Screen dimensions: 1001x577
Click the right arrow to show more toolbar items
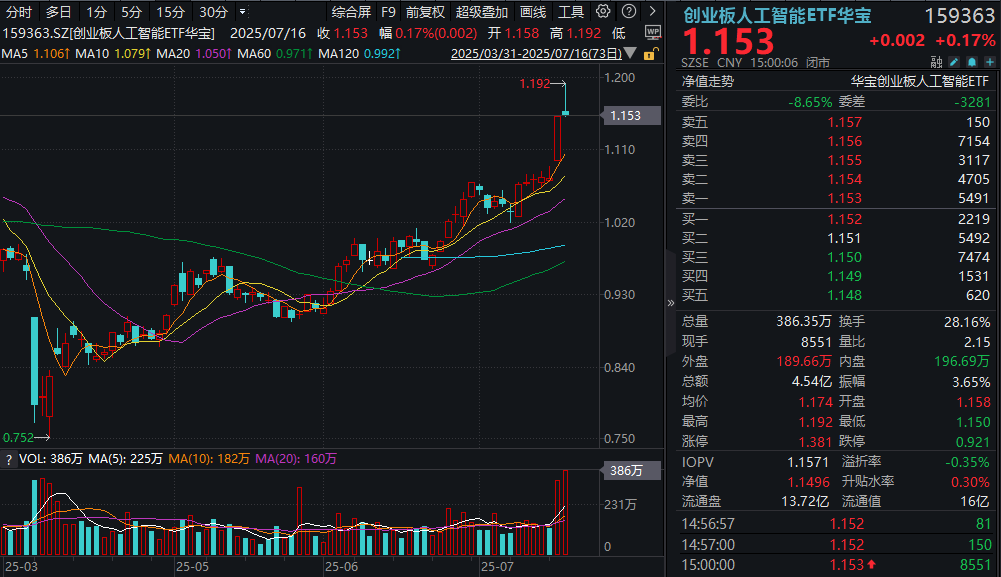tap(652, 11)
